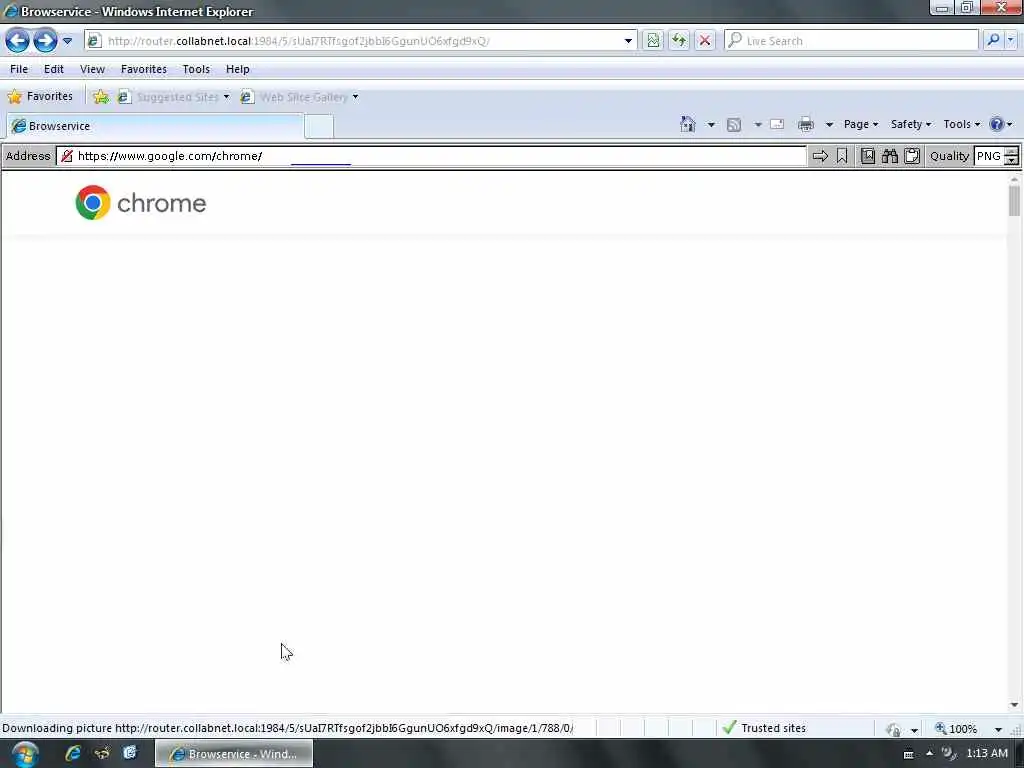1024x768 pixels.
Task: Click the Browservice Go arrow icon
Action: click(820, 156)
